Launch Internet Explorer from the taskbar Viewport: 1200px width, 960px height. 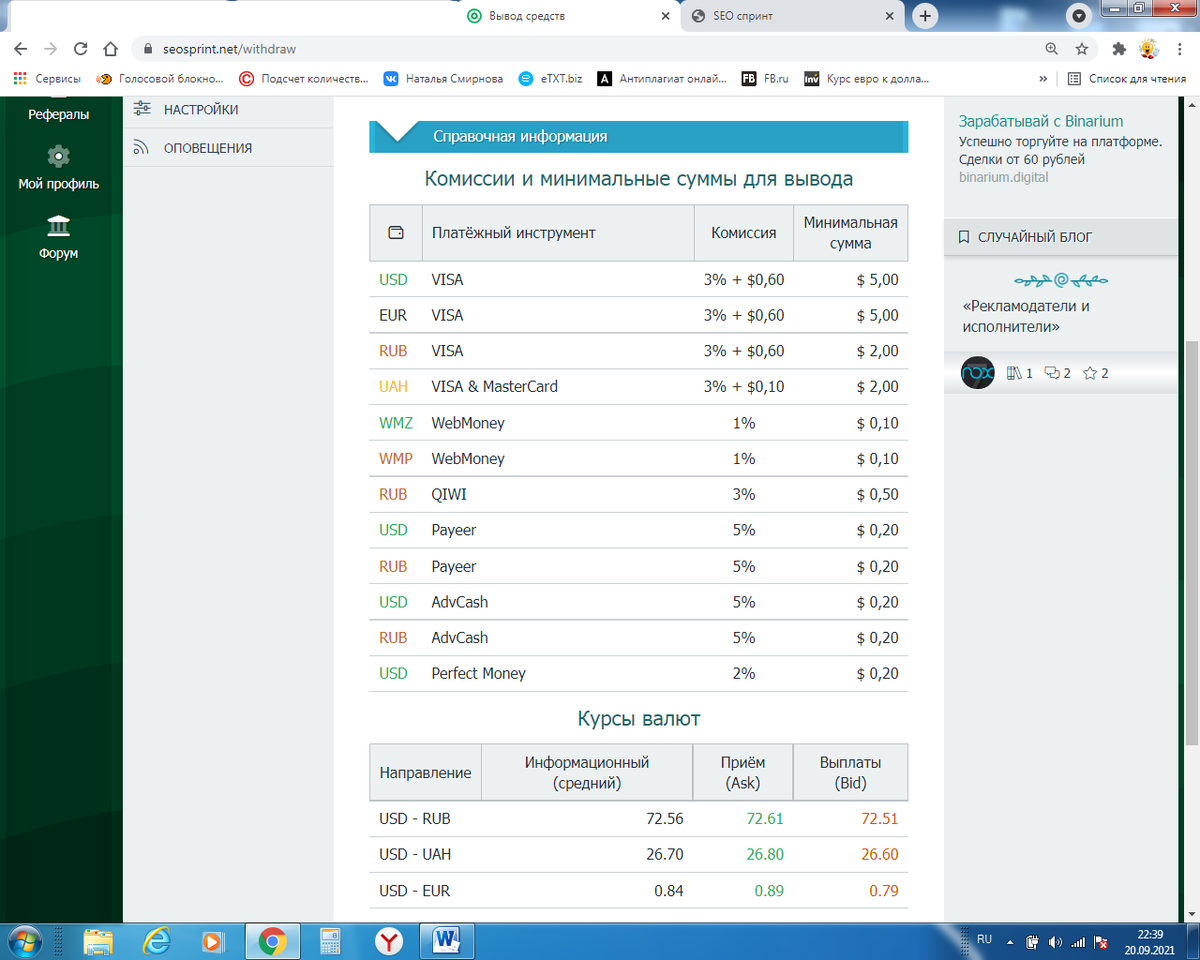(x=156, y=941)
